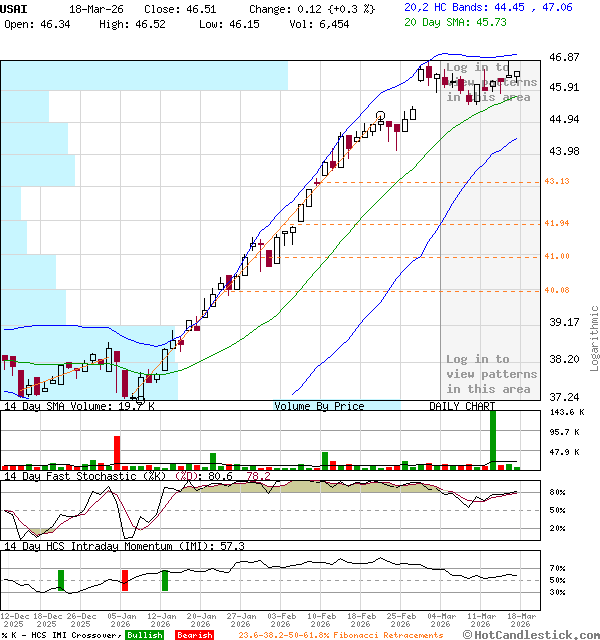Click the USAI ticker symbol

[x=14, y=7]
